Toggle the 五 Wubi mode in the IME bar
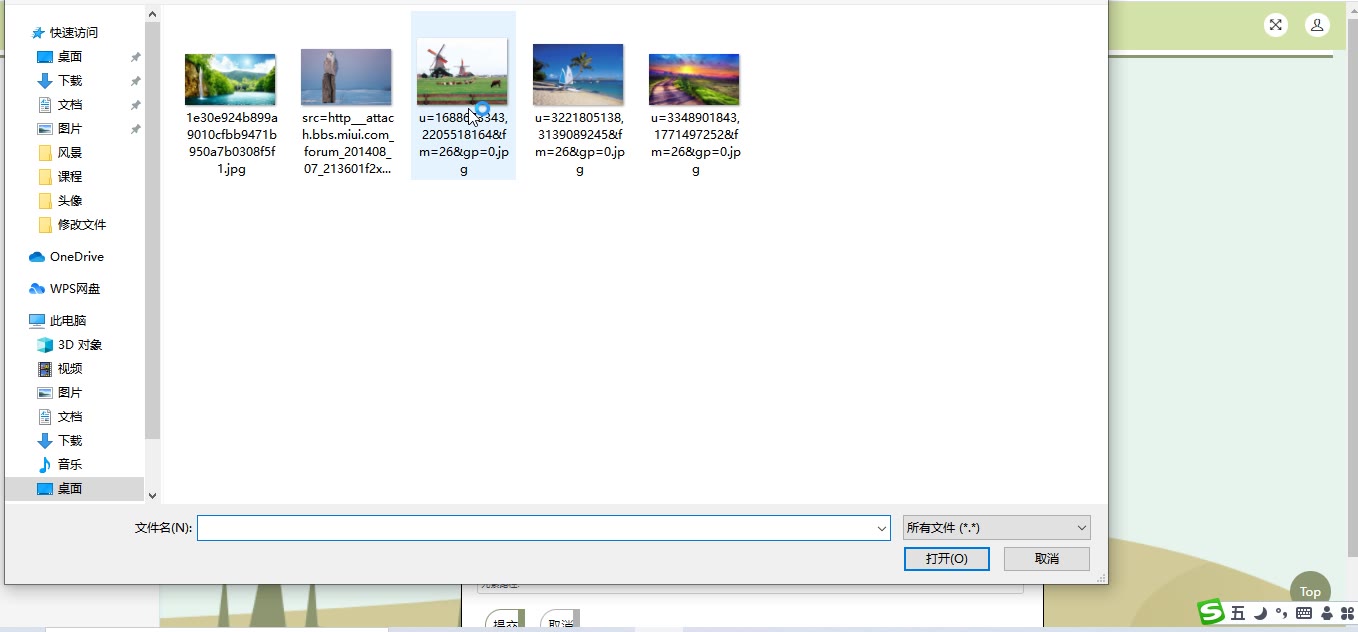The width and height of the screenshot is (1358, 632). 1238,613
